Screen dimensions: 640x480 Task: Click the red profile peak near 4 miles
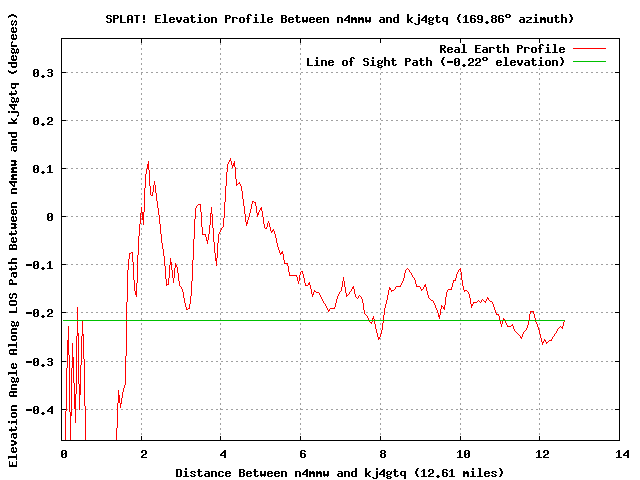(230, 159)
